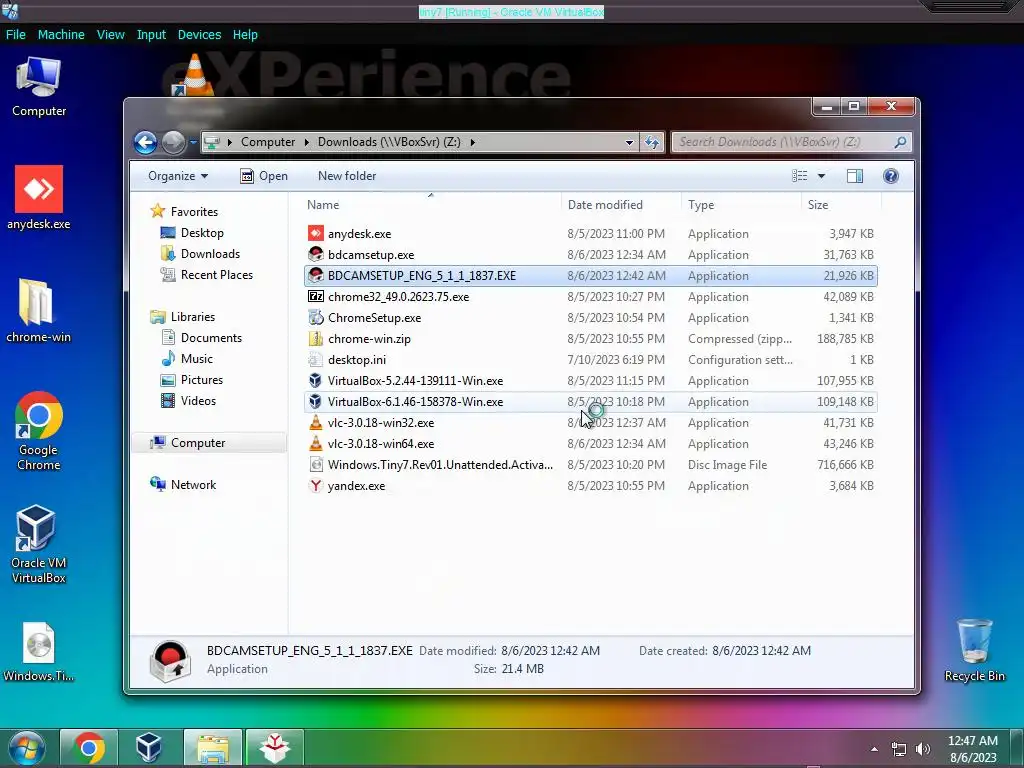
Task: Open the View menu
Action: pos(110,35)
